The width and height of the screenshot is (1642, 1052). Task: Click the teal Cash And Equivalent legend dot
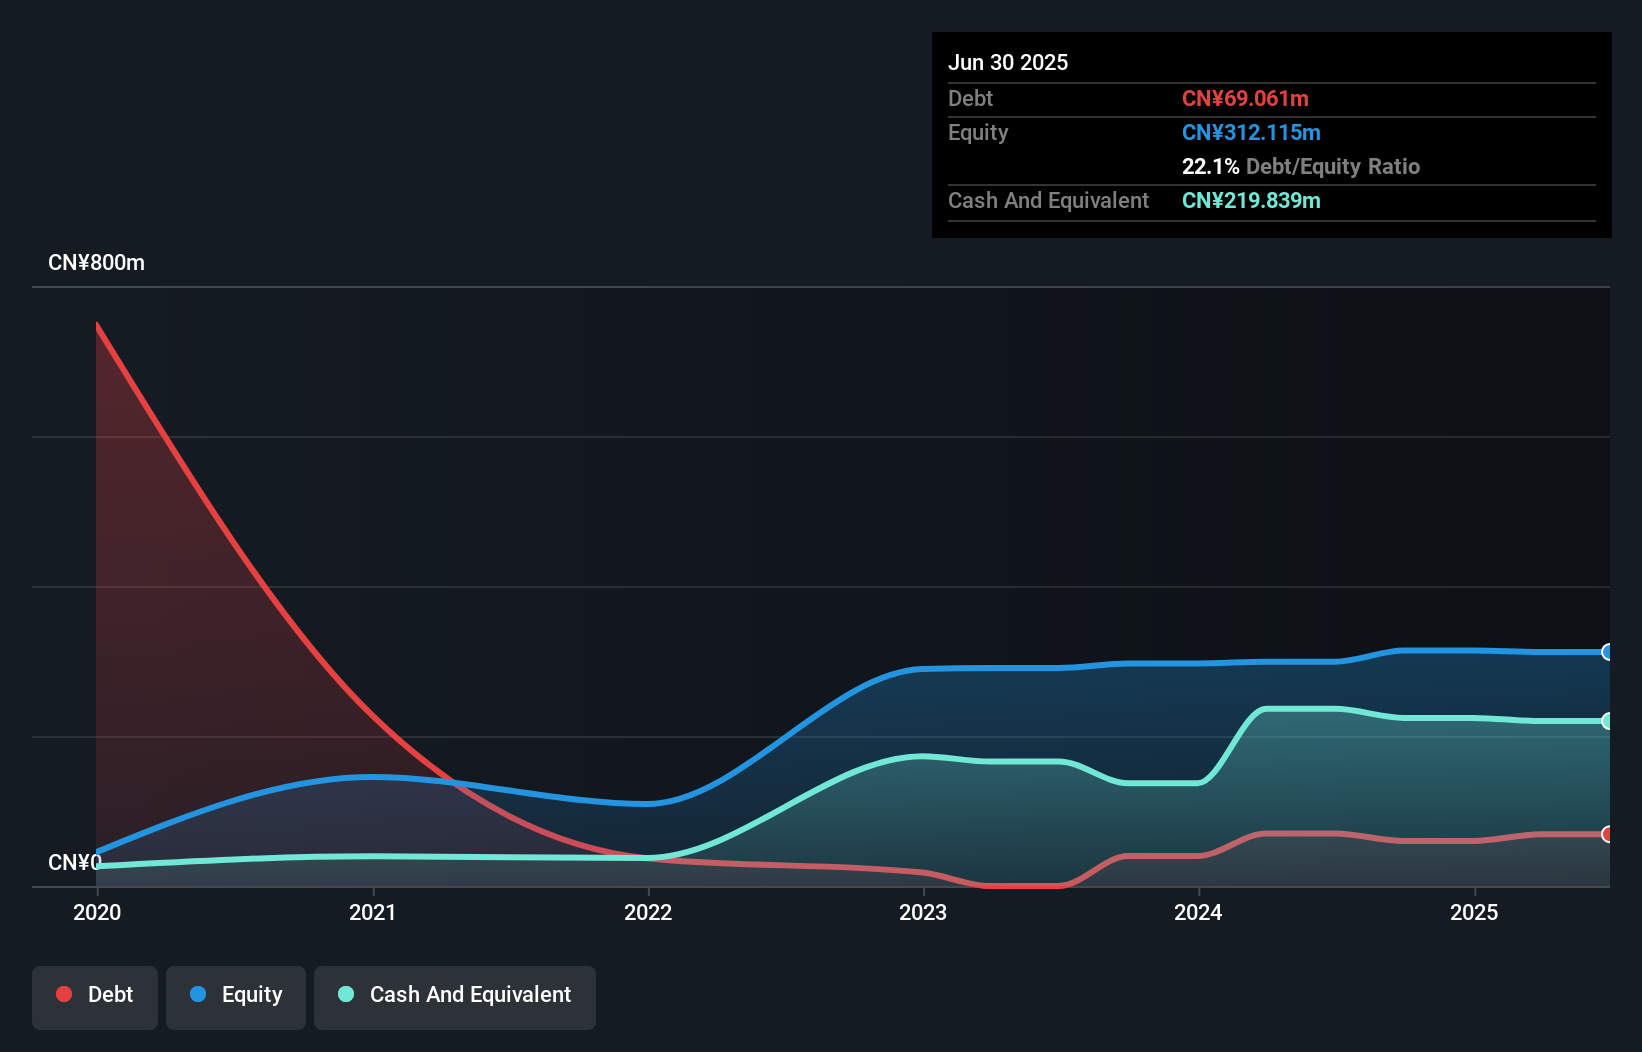coord(345,994)
